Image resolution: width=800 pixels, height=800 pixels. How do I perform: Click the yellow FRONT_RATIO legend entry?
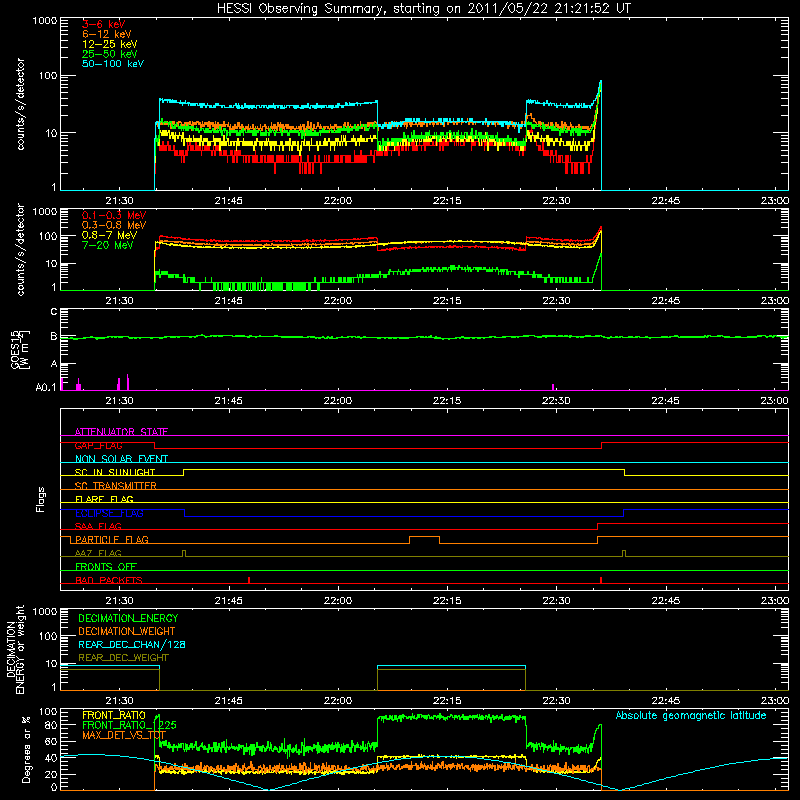[x=114, y=715]
